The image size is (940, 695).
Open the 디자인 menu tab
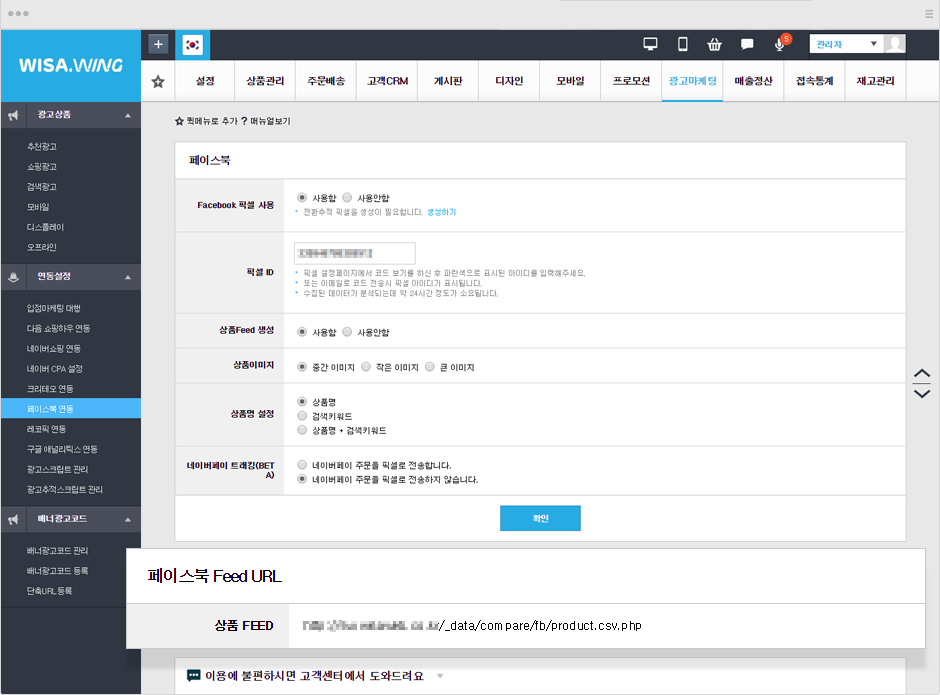click(x=509, y=81)
